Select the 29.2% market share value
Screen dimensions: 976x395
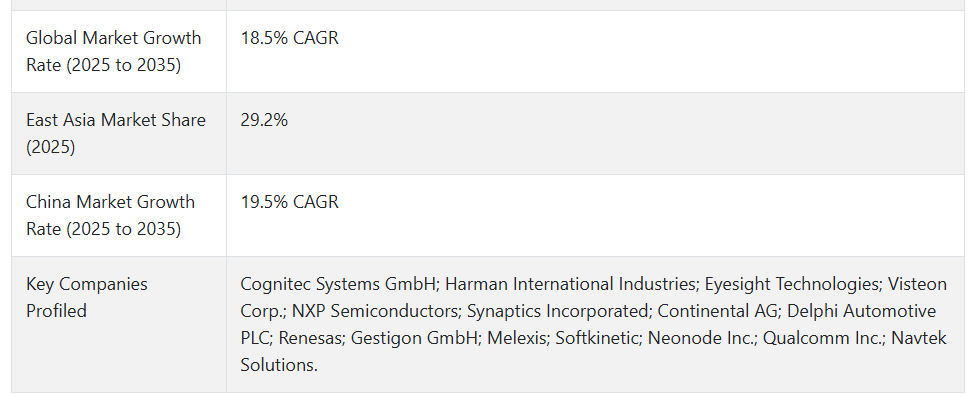point(264,120)
